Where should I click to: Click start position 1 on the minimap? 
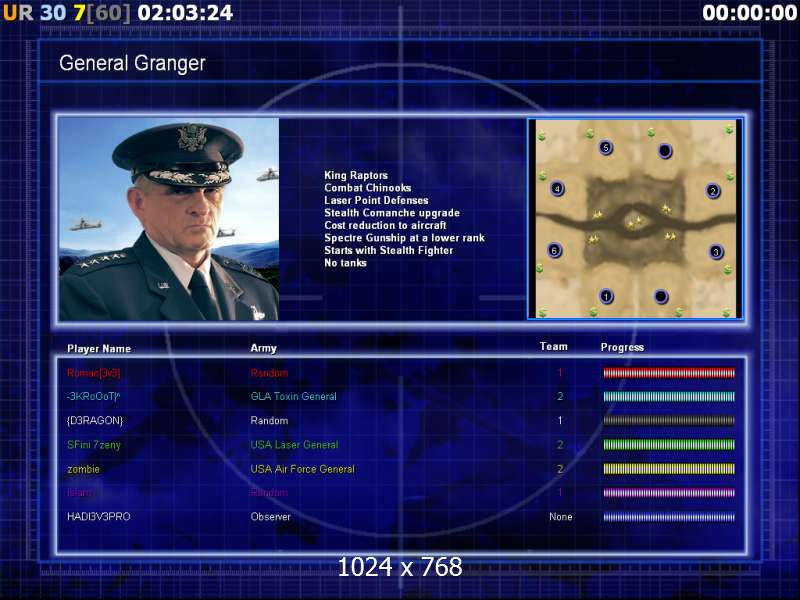(606, 296)
